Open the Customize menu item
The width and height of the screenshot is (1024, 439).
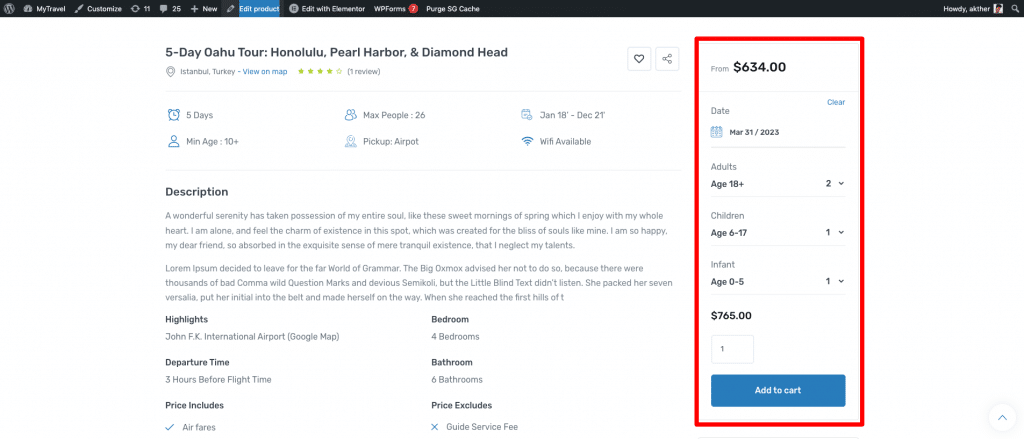(x=96, y=8)
